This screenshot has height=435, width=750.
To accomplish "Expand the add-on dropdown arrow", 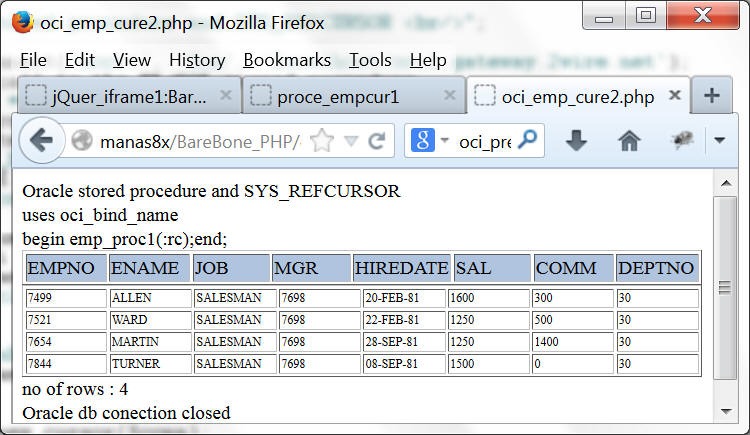I will tap(719, 140).
